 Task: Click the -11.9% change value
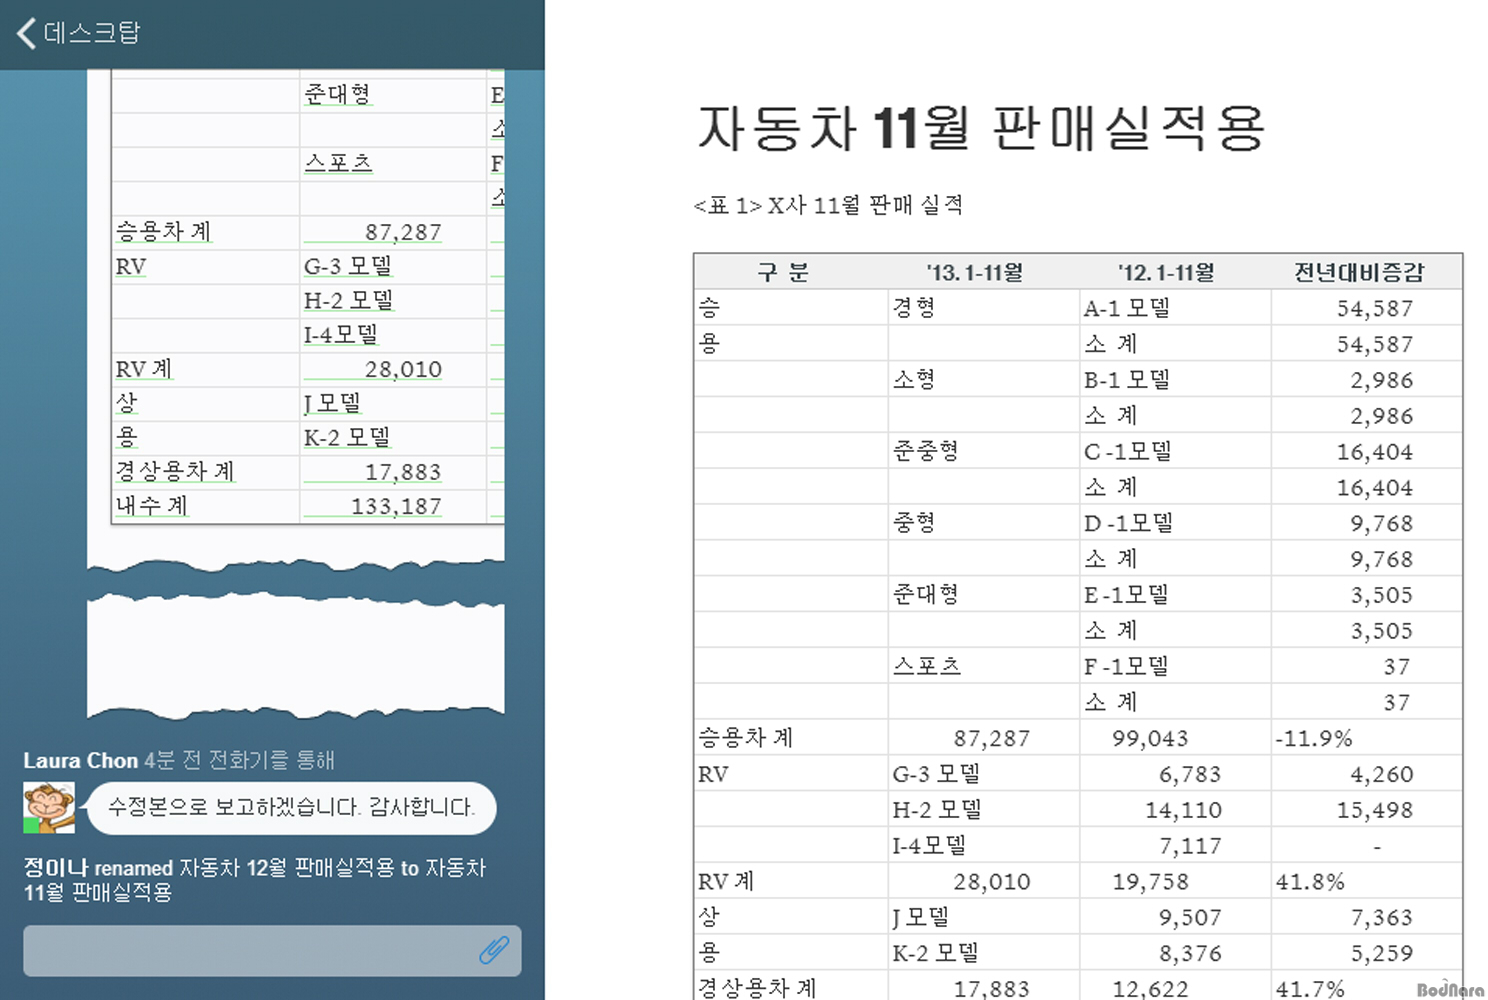1314,738
